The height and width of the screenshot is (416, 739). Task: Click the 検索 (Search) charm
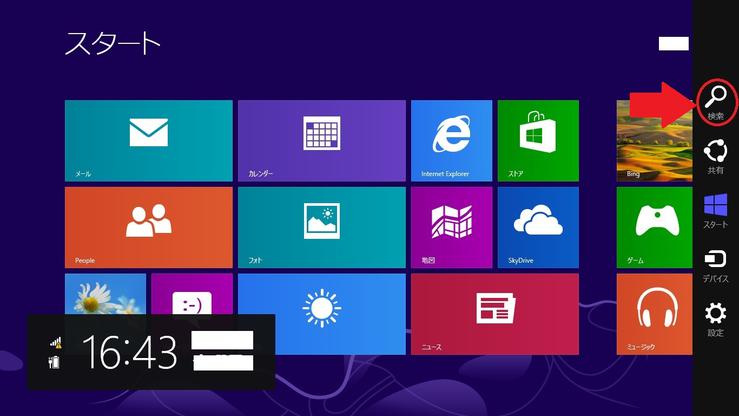[x=716, y=100]
